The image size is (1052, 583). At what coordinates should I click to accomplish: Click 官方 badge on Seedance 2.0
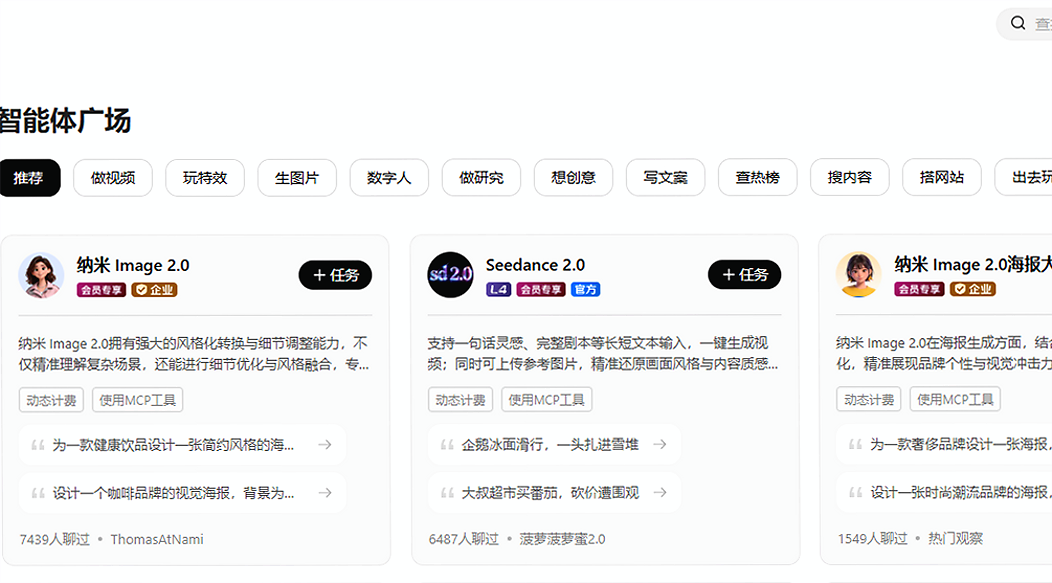click(x=586, y=289)
